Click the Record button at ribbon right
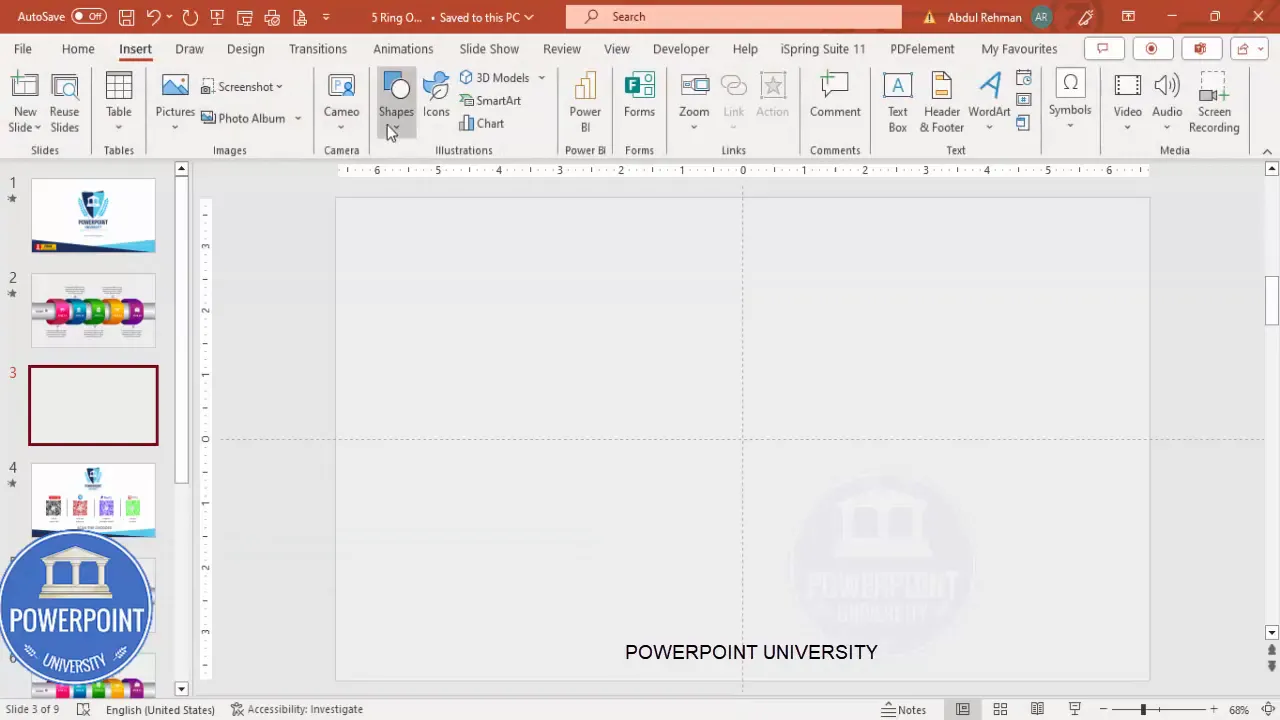Viewport: 1280px width, 720px height. 1151,49
